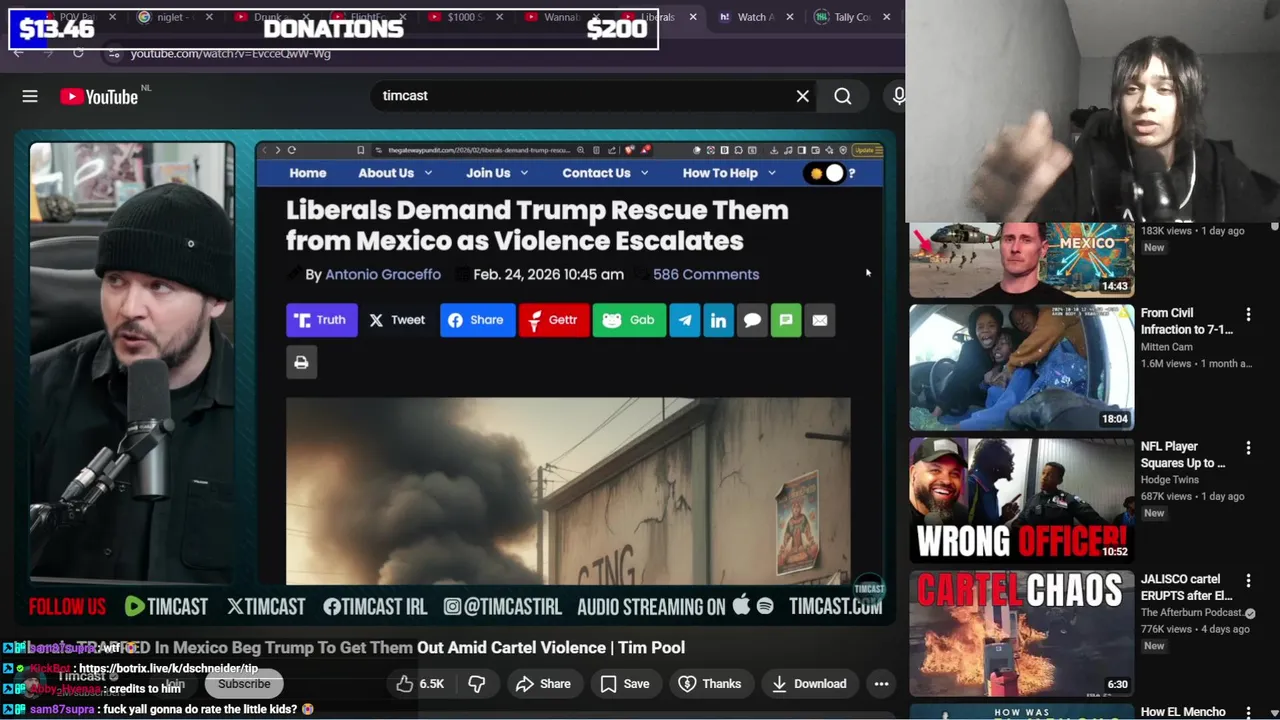Close the Liberals browser tab
The width and height of the screenshot is (1280, 720).
click(x=692, y=17)
